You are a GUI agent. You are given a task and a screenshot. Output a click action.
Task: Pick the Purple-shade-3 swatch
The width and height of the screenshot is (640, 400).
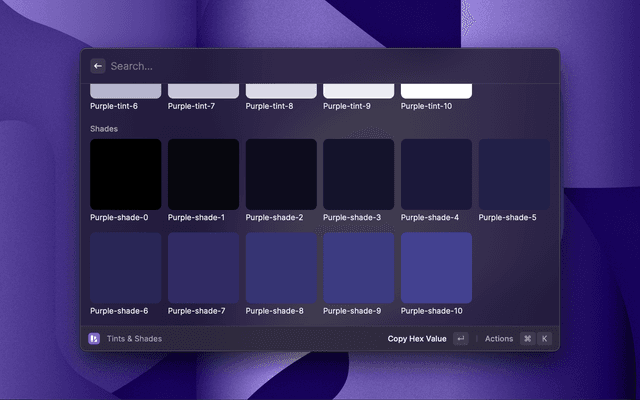pyautogui.click(x=359, y=174)
